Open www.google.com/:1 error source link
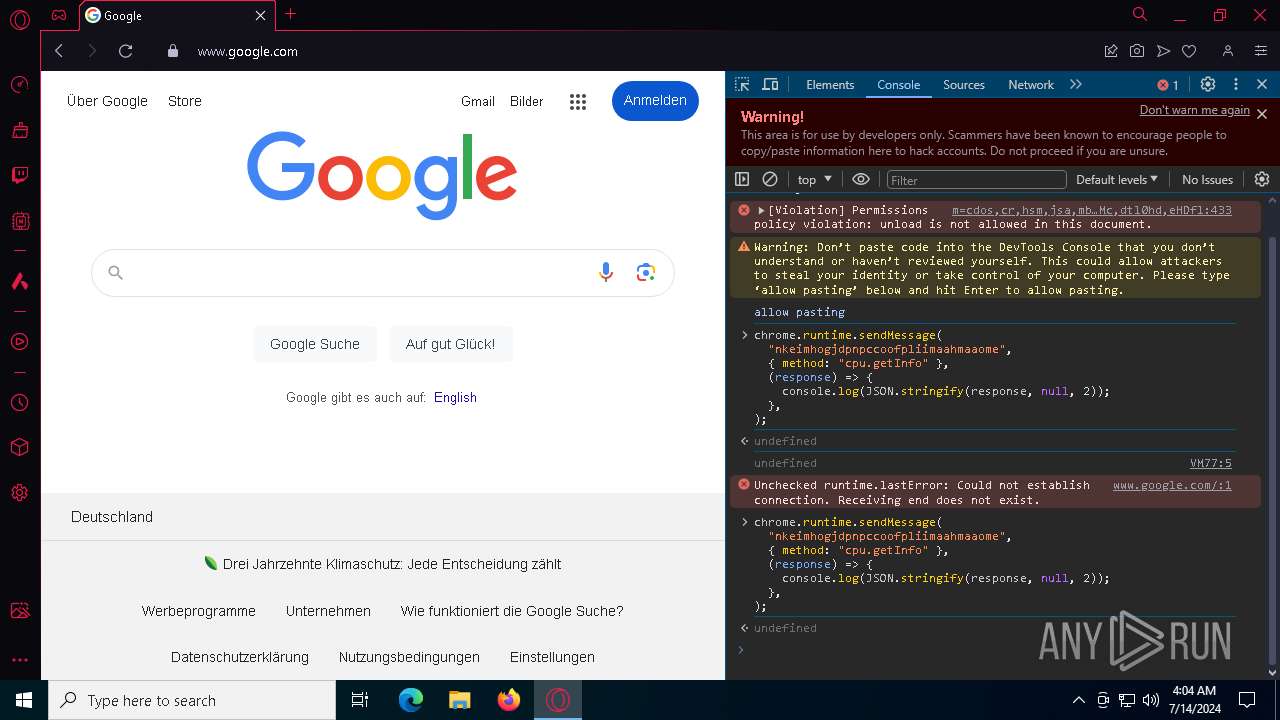The width and height of the screenshot is (1280, 720). [1172, 485]
